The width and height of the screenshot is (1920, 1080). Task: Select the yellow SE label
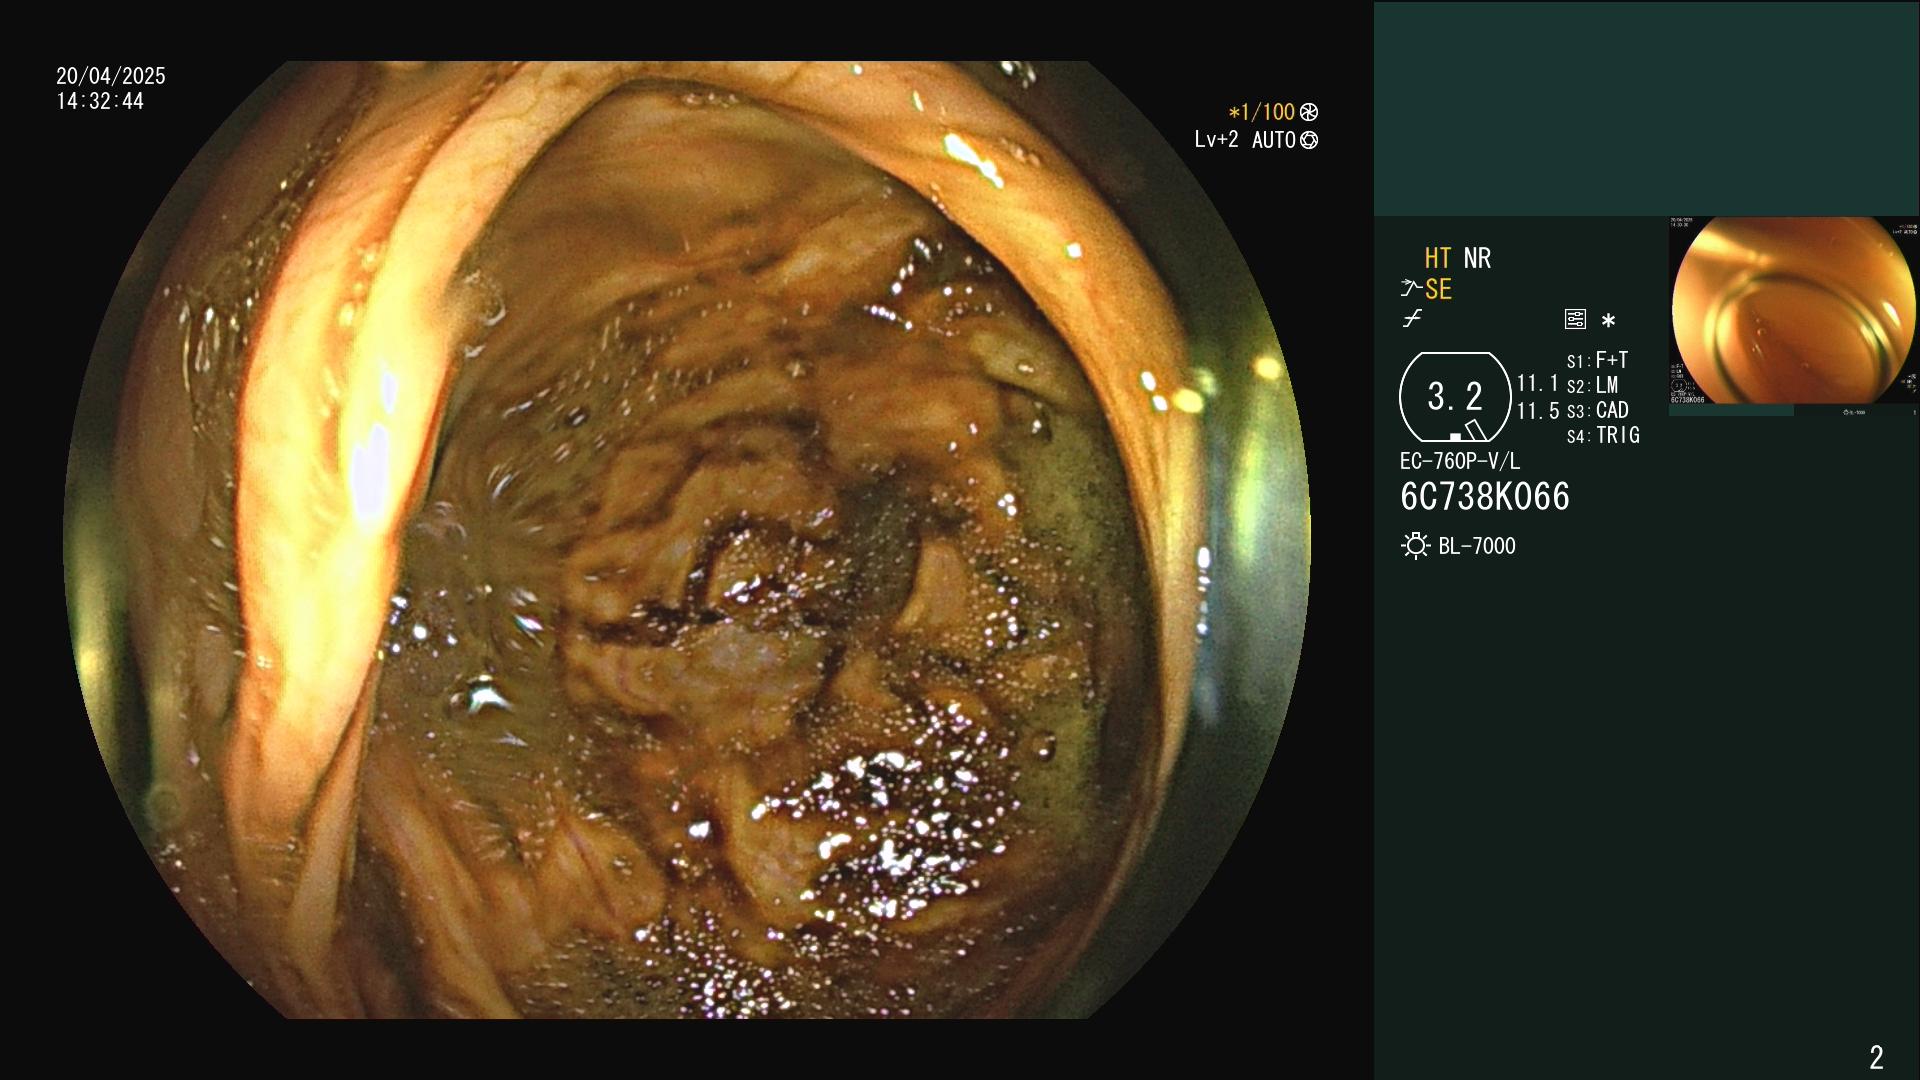(1438, 289)
